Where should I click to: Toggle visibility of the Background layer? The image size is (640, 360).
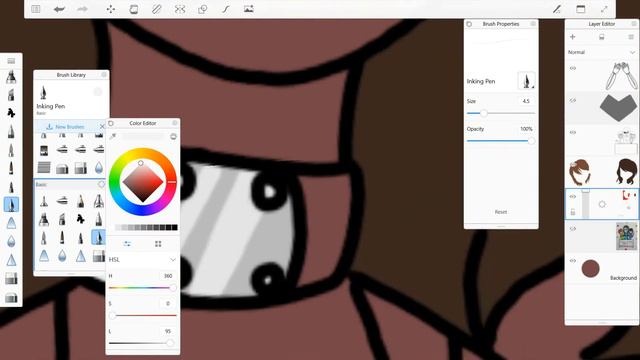pyautogui.click(x=573, y=260)
